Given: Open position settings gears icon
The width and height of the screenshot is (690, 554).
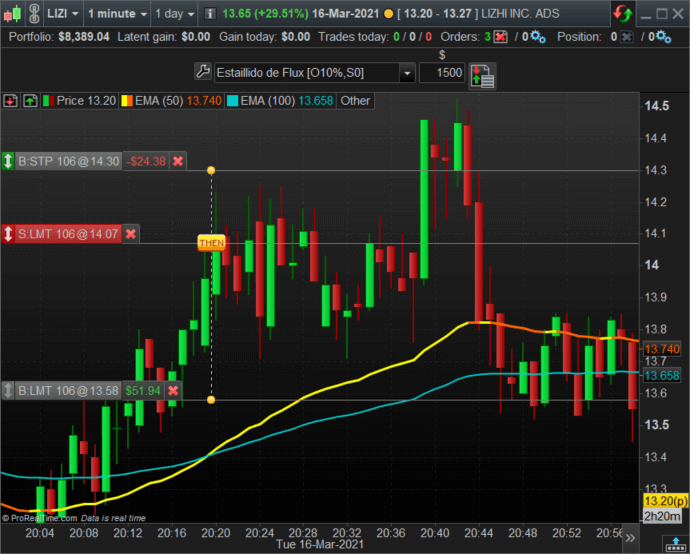Looking at the screenshot, I should tap(664, 37).
